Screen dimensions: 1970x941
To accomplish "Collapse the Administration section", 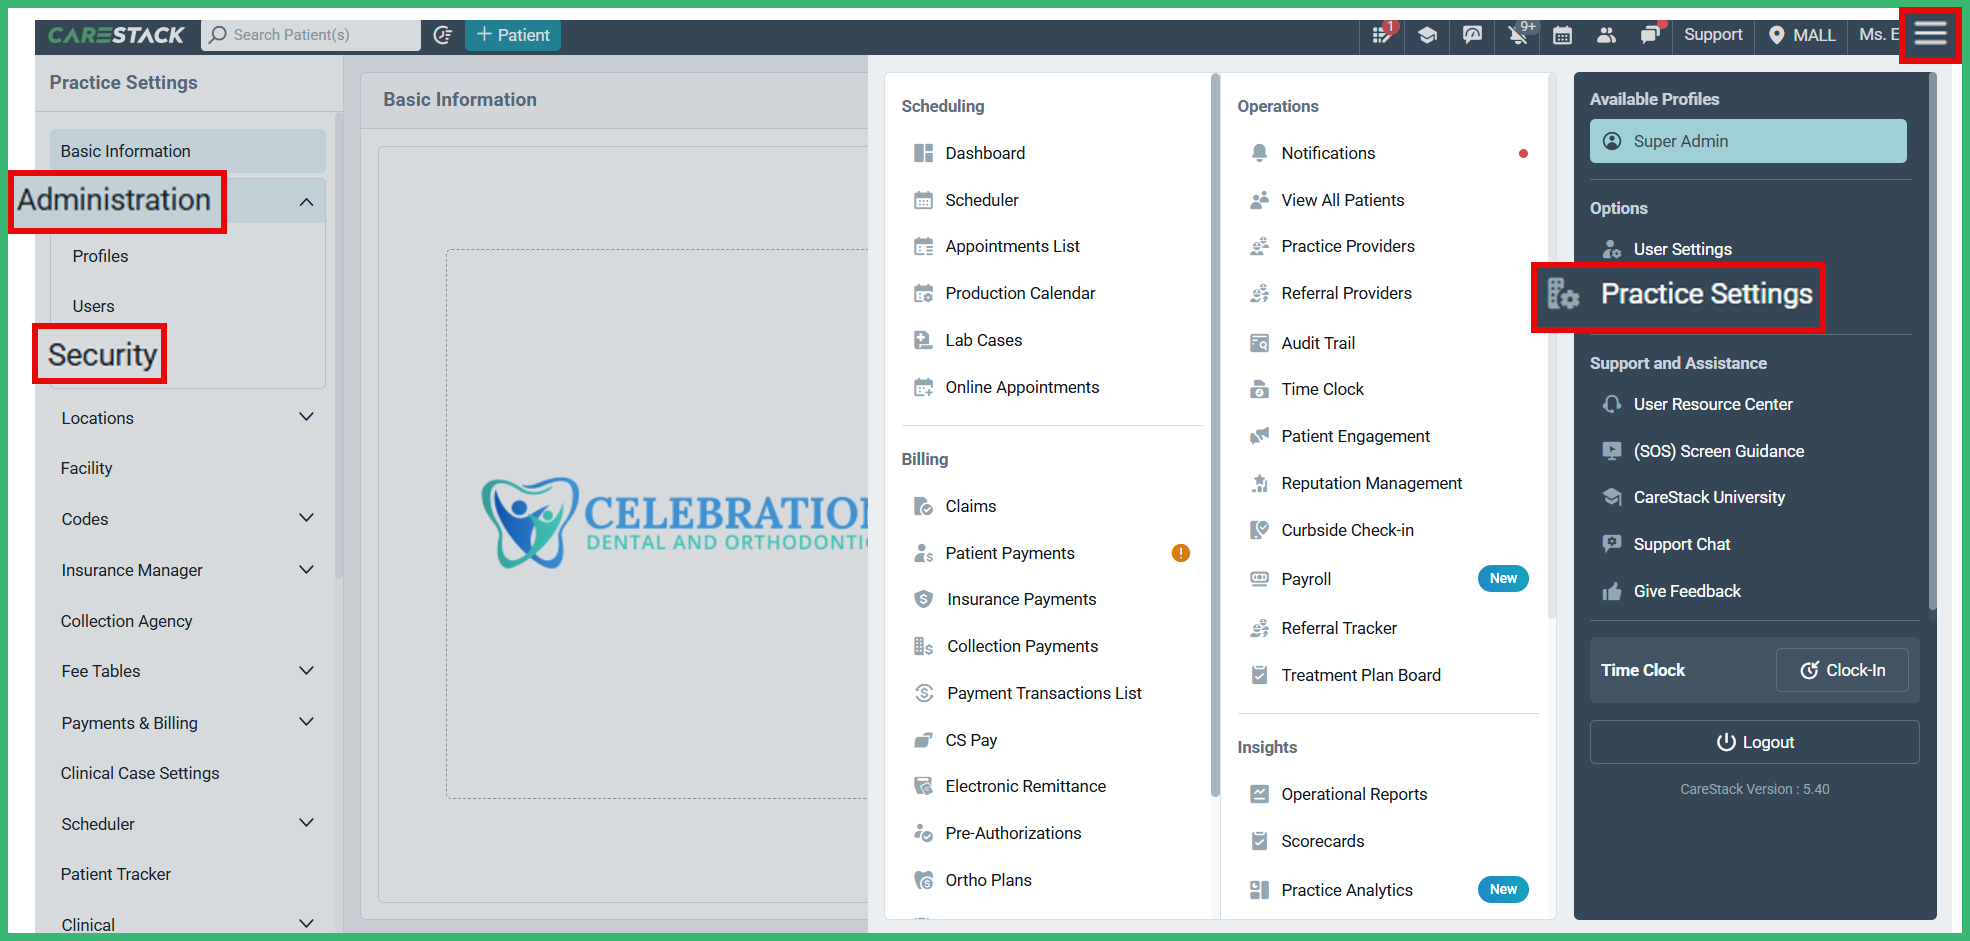I will pos(306,200).
